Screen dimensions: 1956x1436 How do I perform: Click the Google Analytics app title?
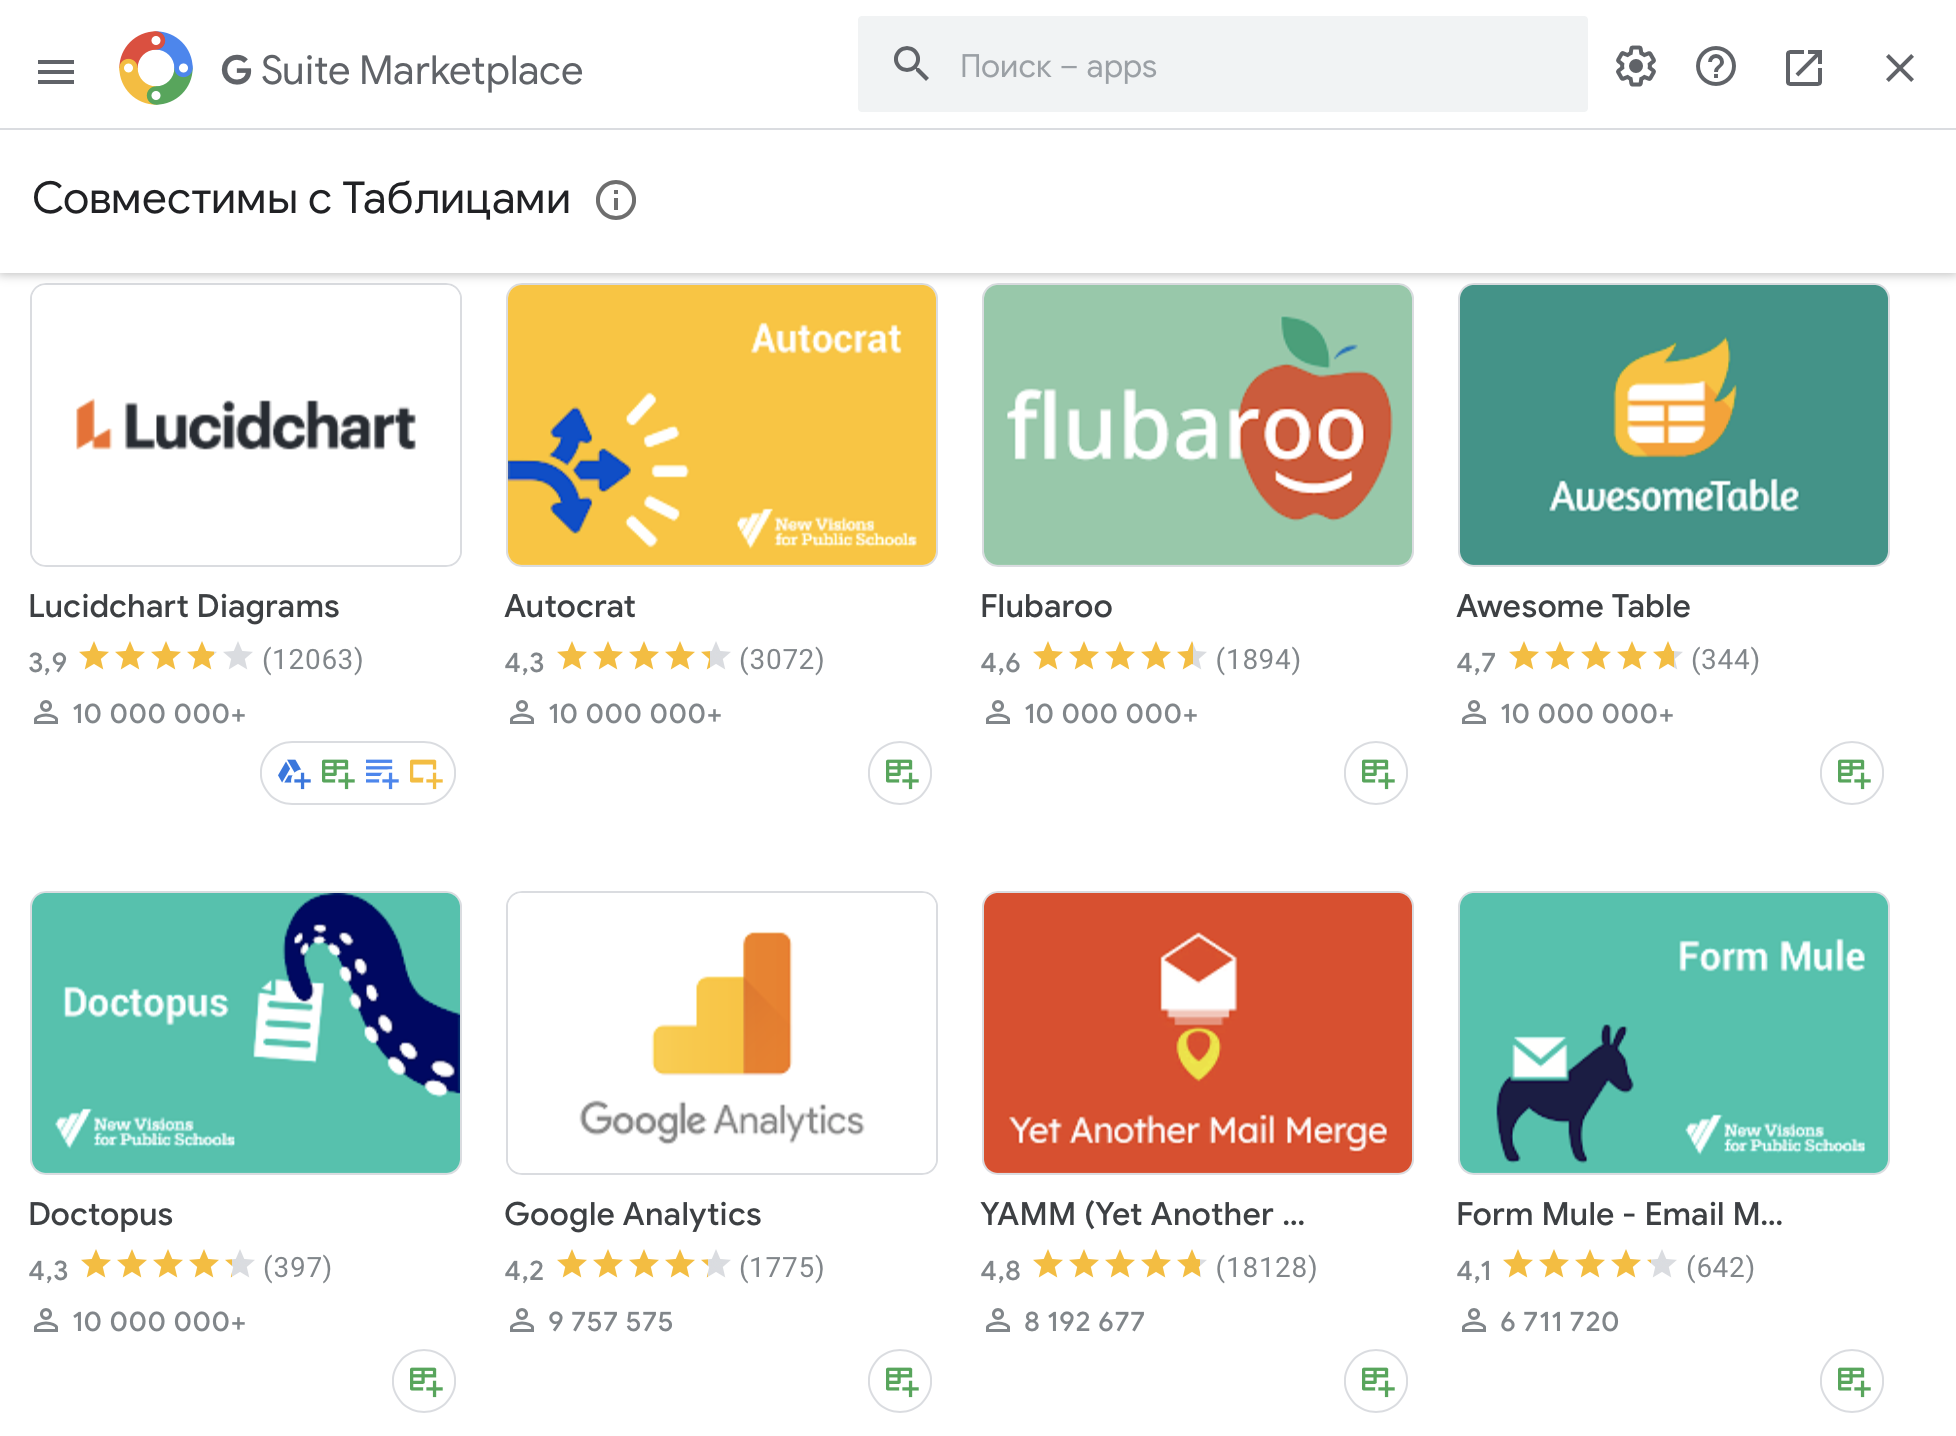click(633, 1214)
